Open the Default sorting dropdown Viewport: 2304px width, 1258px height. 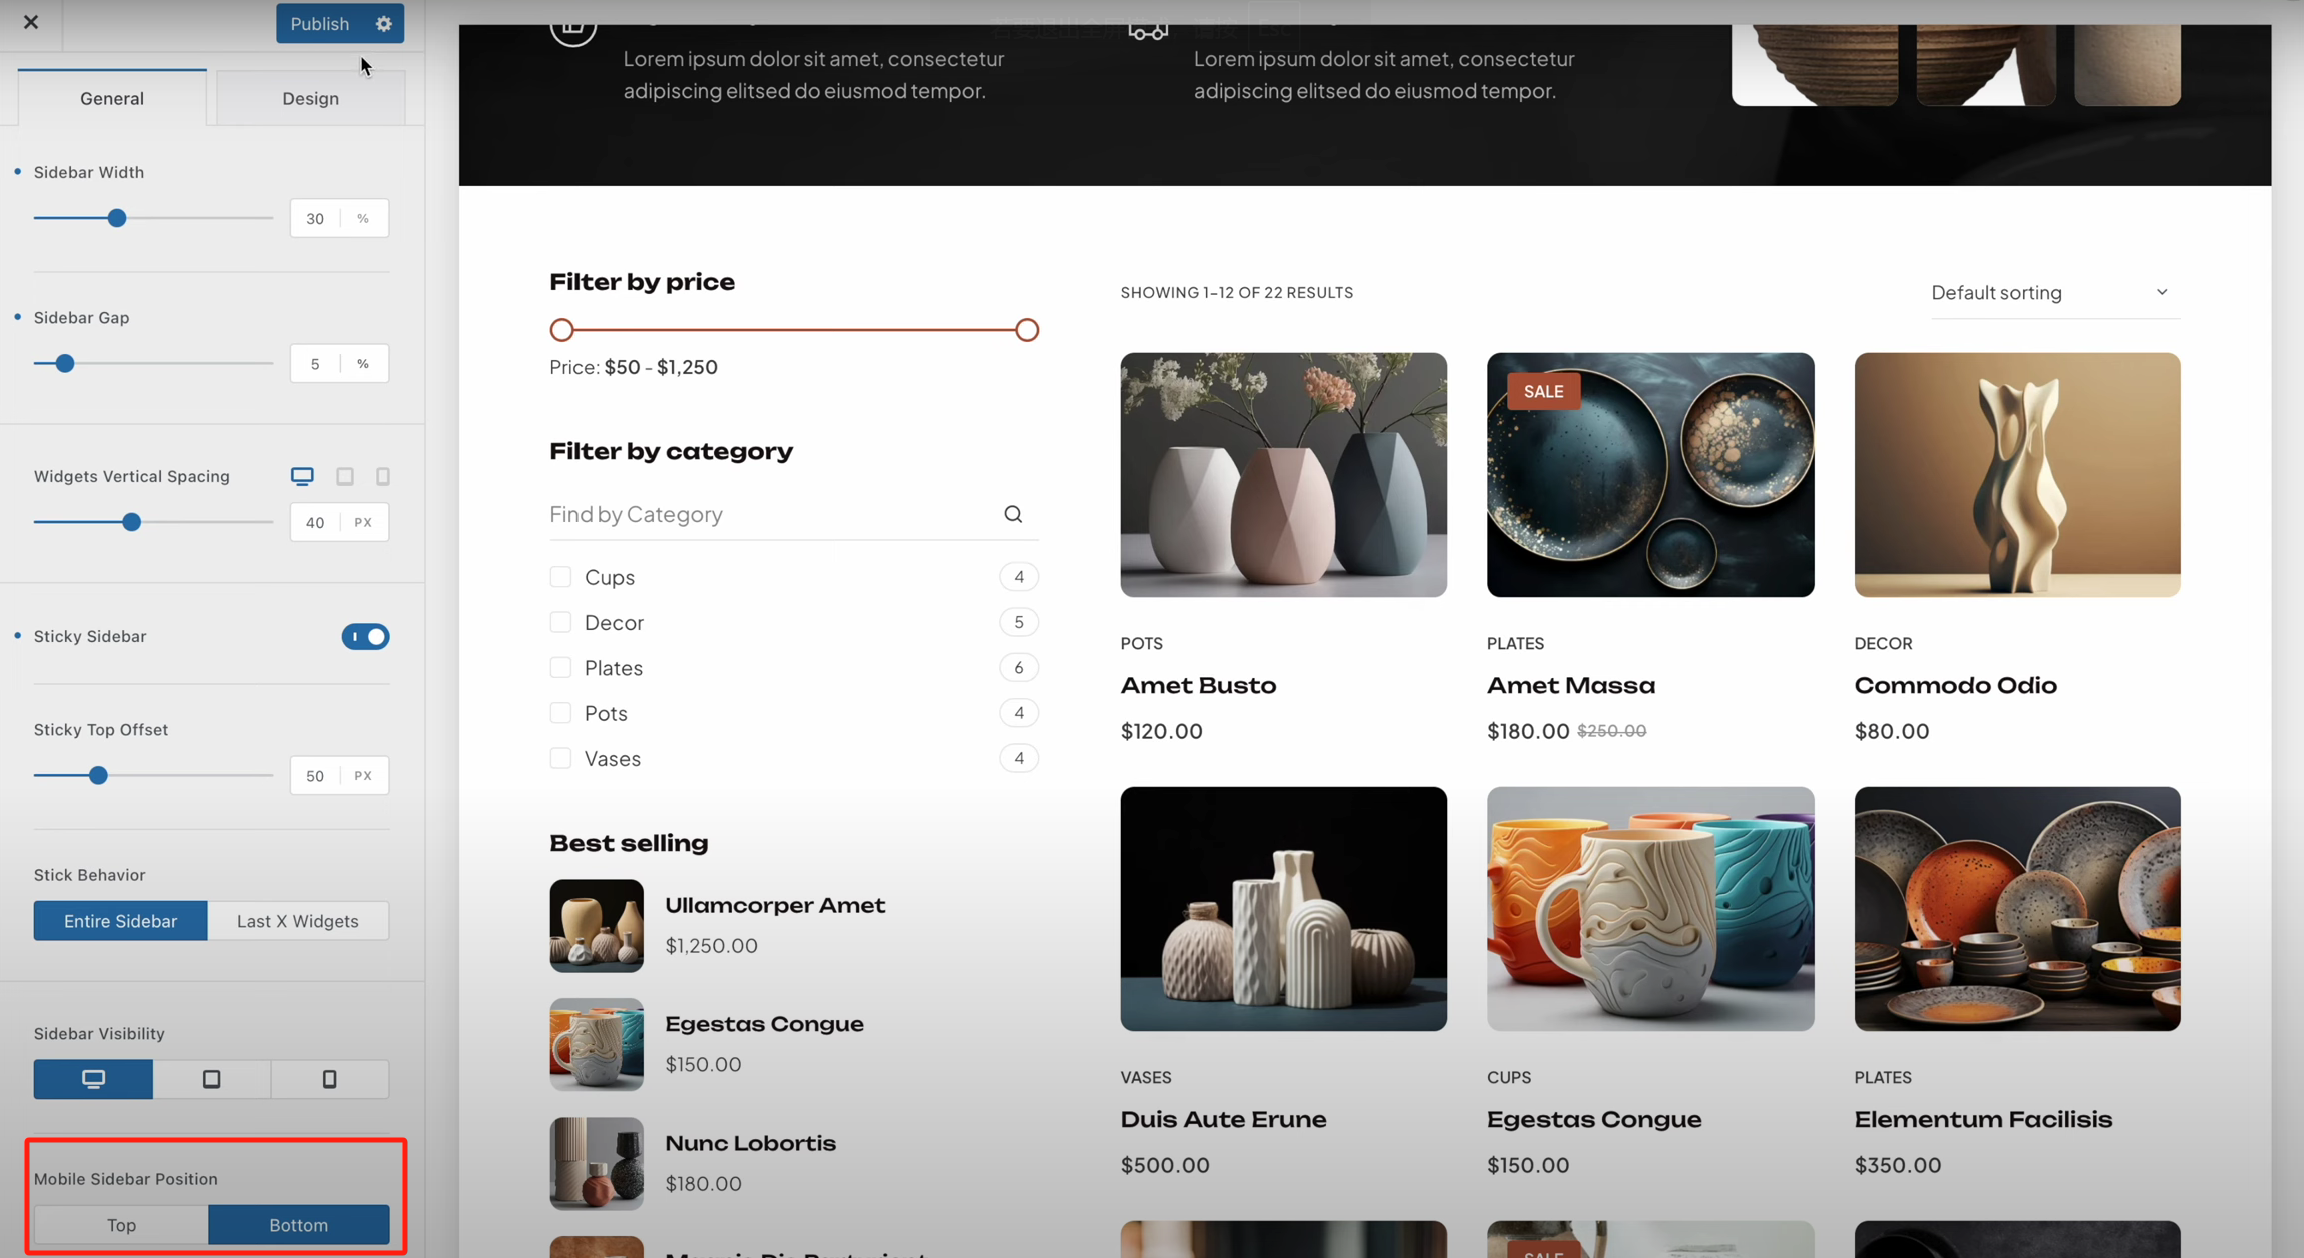coord(2054,293)
